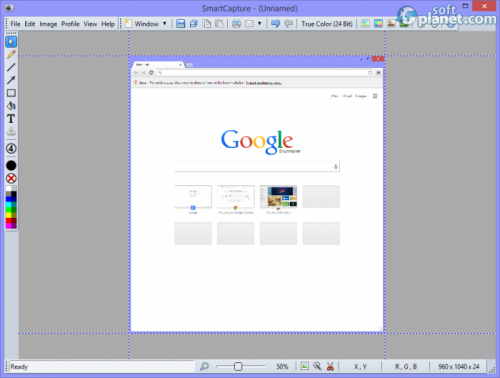Click the Ready status text
The image size is (500, 378).
(19, 367)
